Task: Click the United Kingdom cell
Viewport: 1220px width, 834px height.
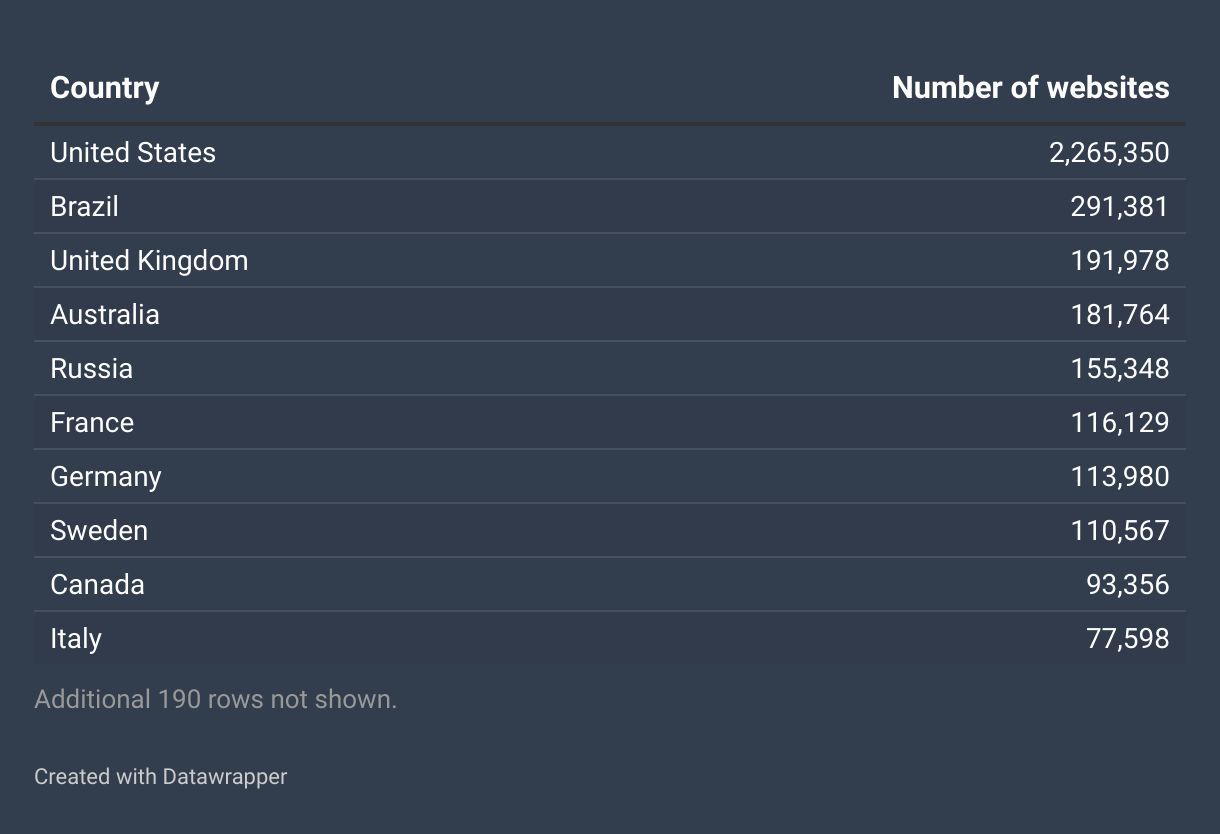Action: coord(149,261)
